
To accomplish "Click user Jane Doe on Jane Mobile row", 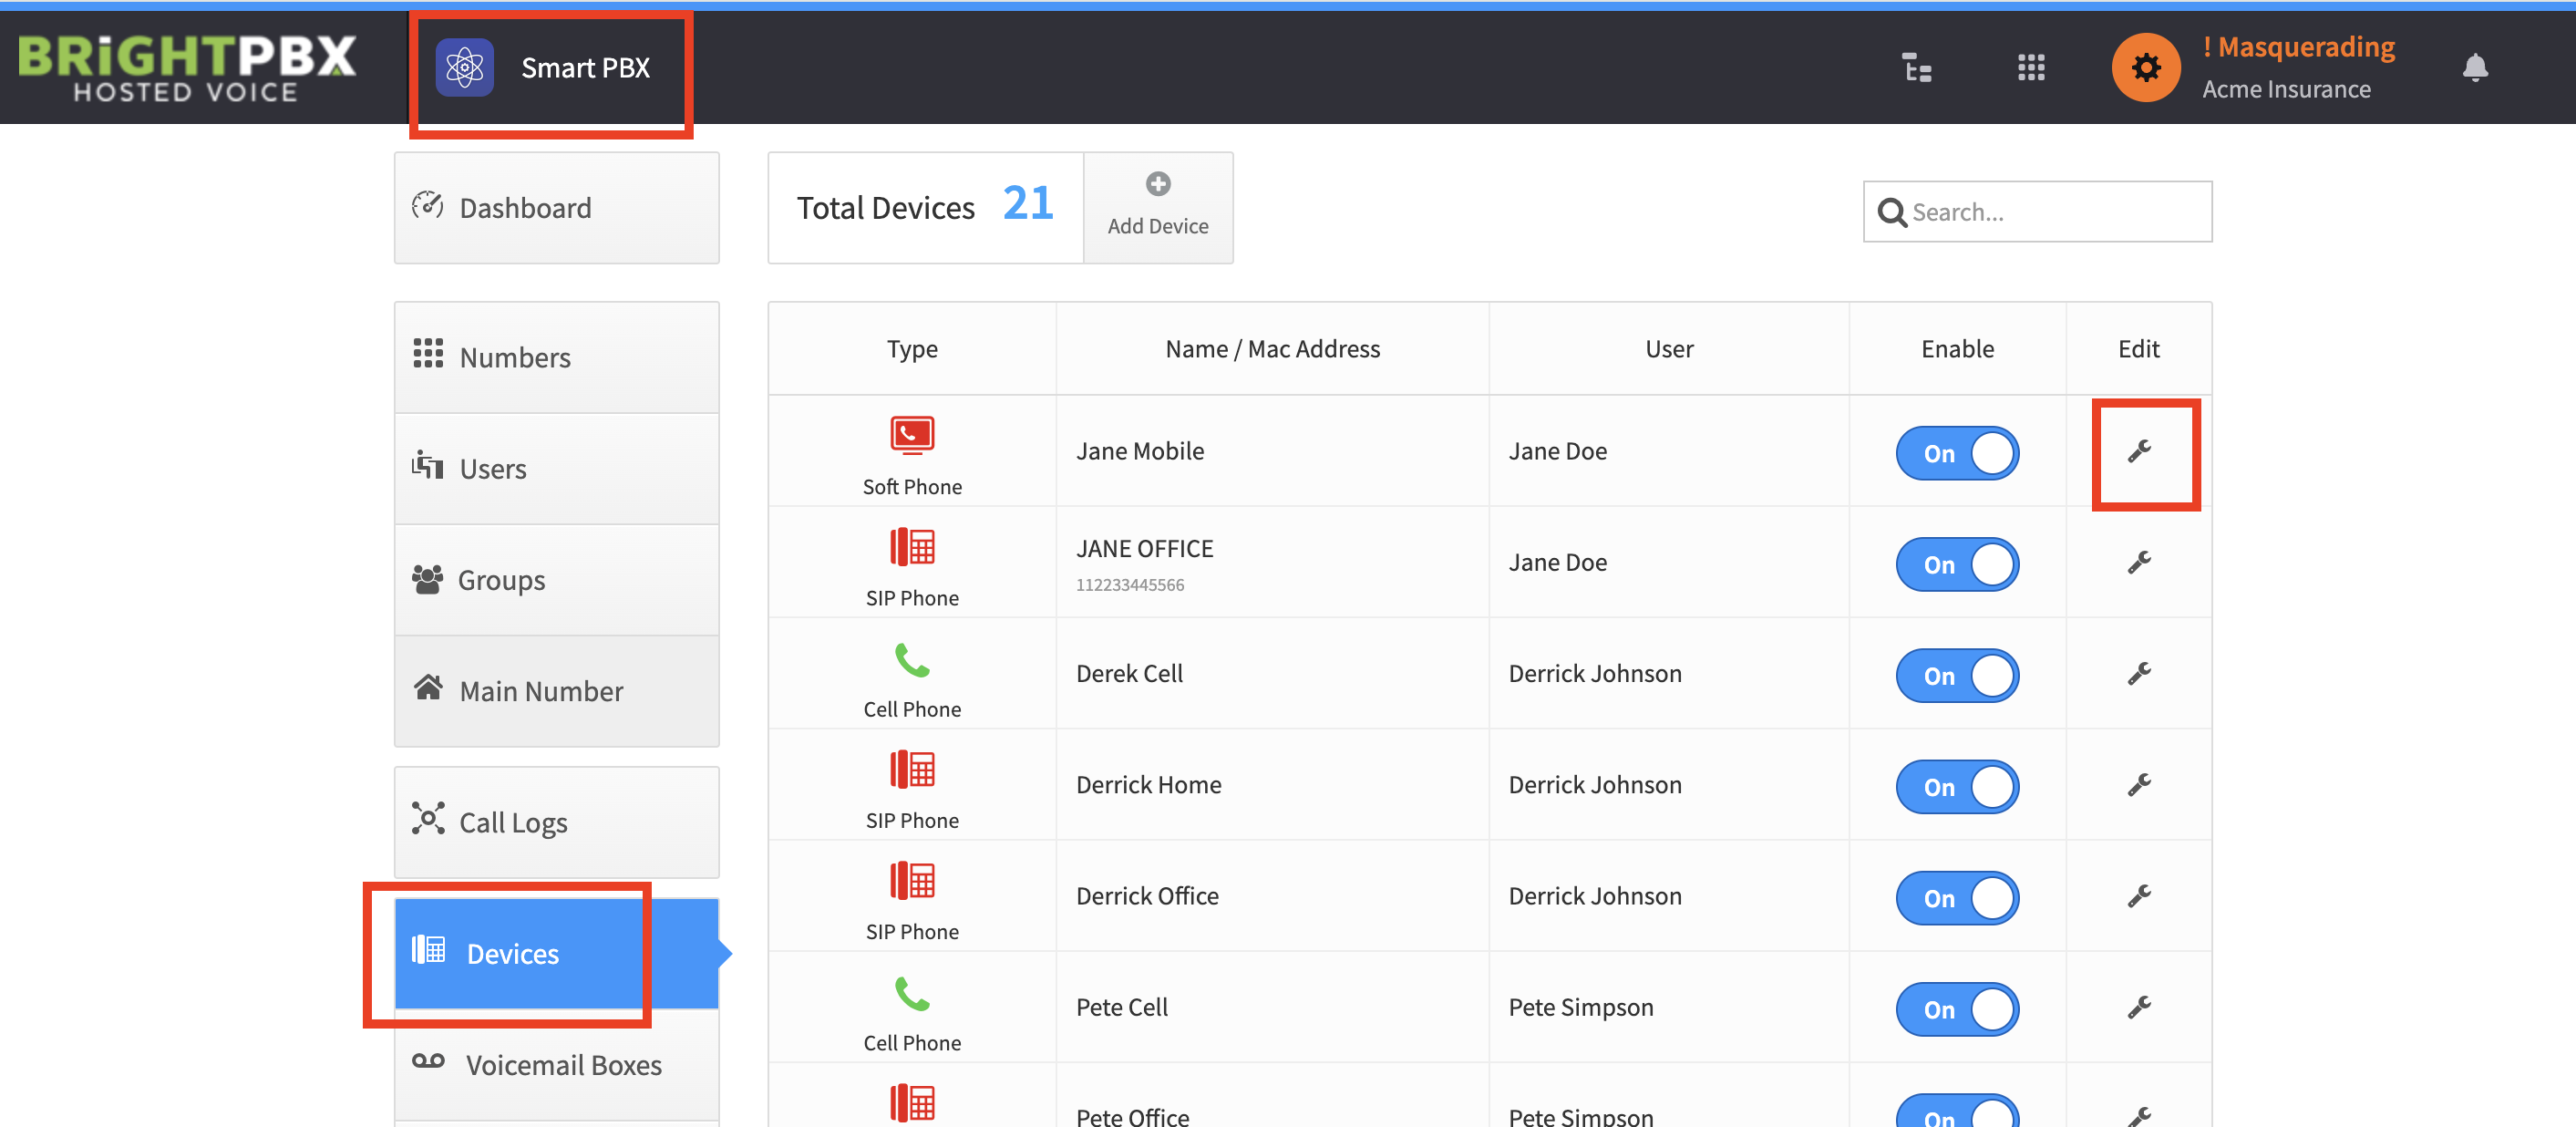I will click(x=1557, y=452).
